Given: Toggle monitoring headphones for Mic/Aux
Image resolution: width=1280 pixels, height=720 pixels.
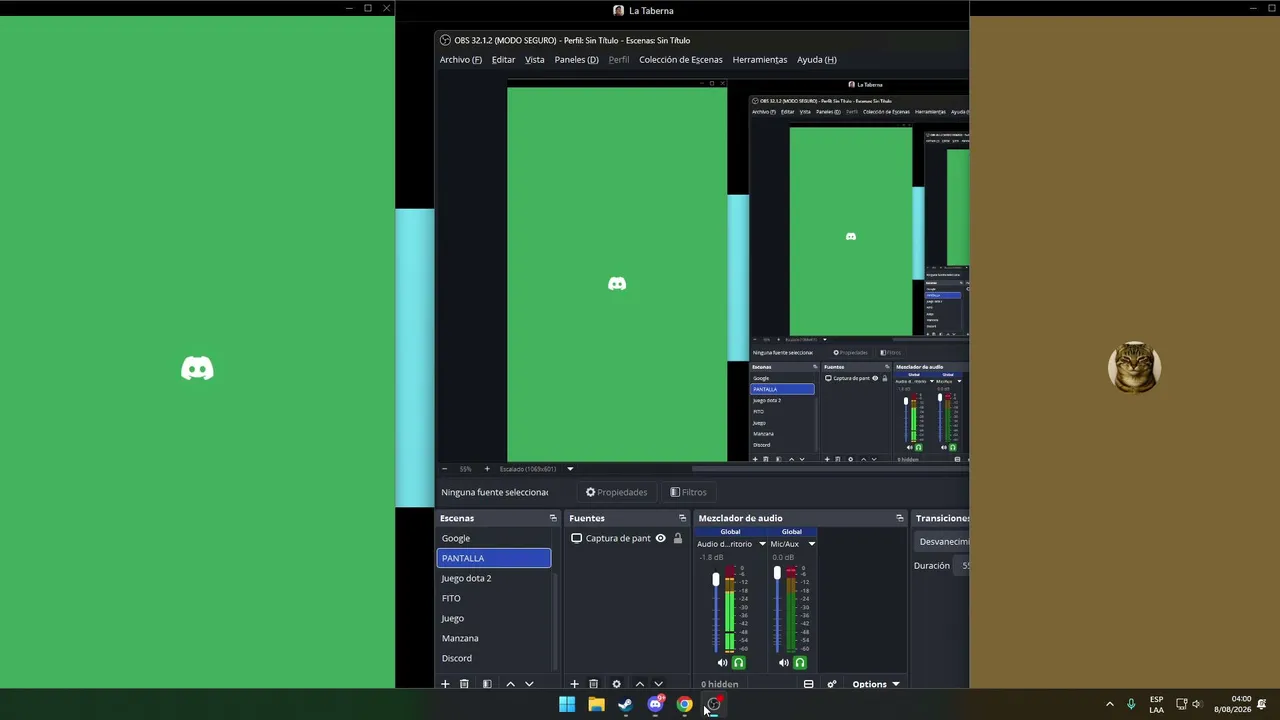Looking at the screenshot, I should [800, 662].
